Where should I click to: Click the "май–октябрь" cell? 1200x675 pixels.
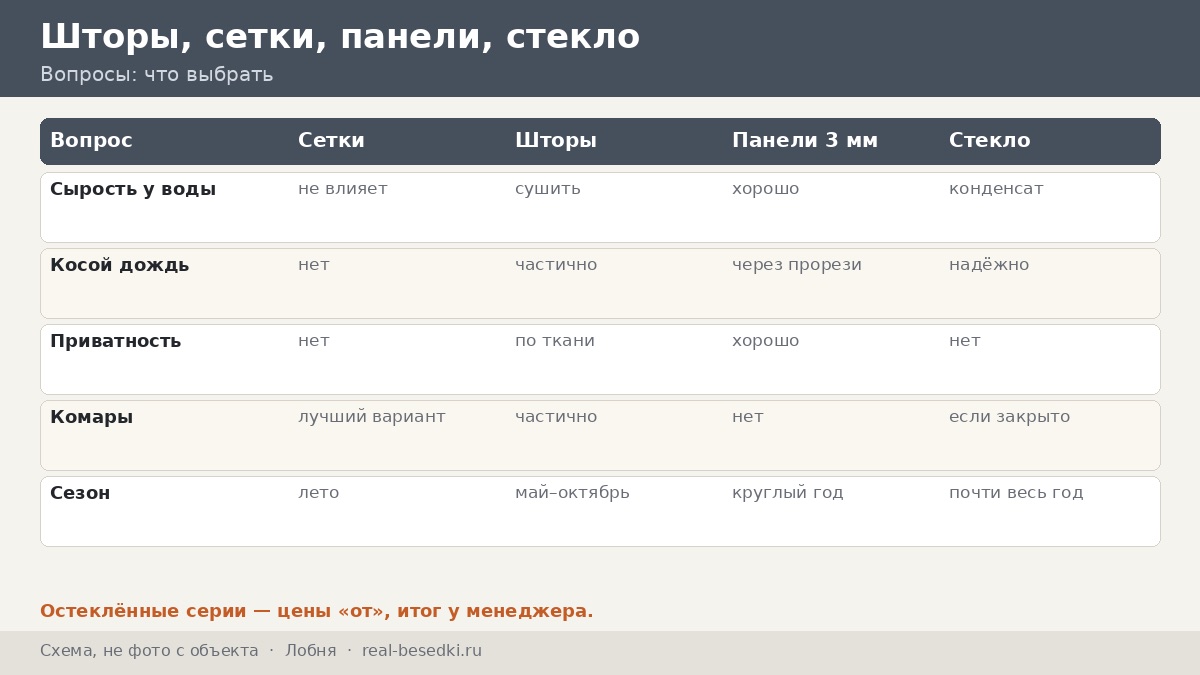[x=572, y=493]
